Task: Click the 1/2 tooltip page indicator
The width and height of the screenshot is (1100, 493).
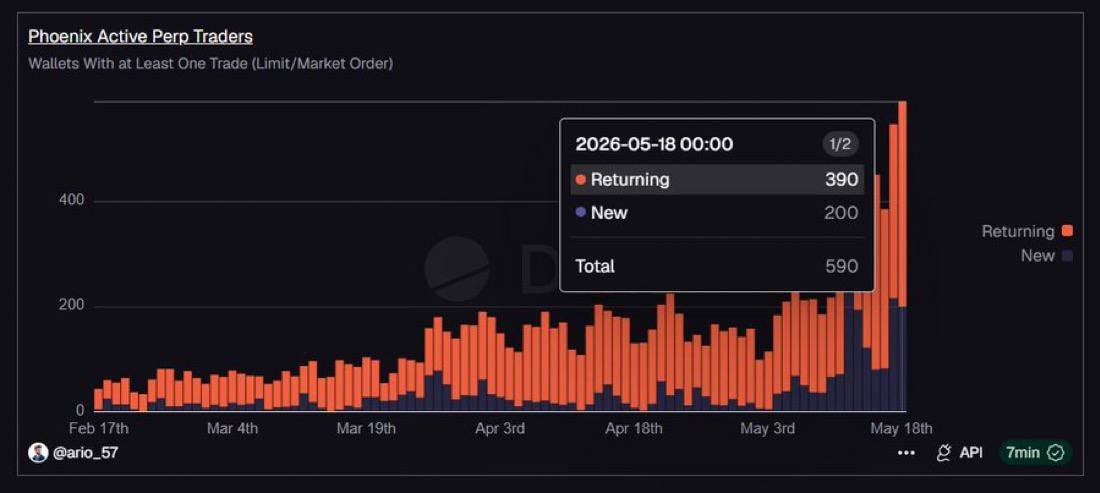Action: click(x=840, y=144)
